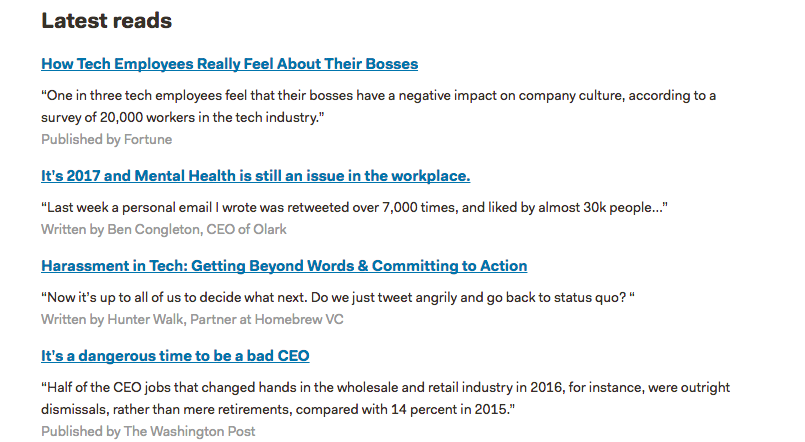Click the quote beginning 'One in three tech employees'
The image size is (805, 442).
[378, 106]
